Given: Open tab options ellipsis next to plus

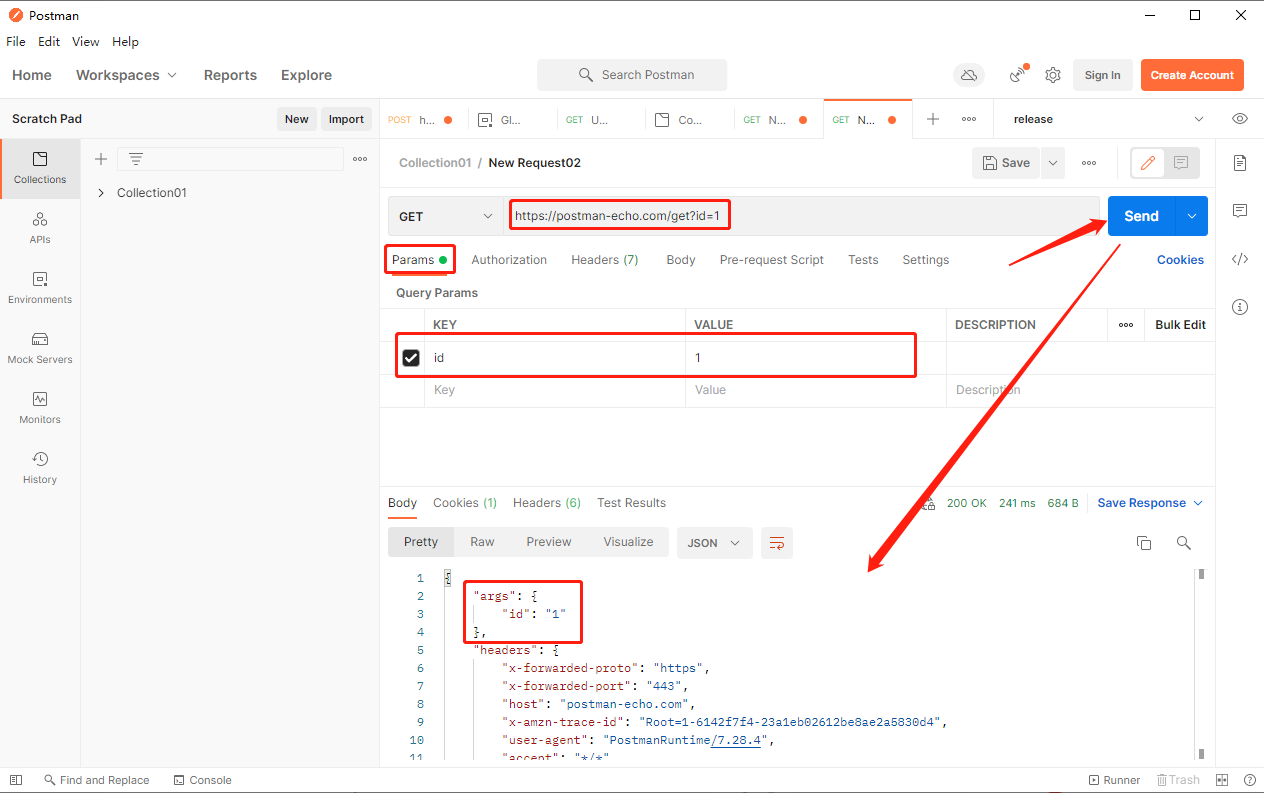Looking at the screenshot, I should pyautogui.click(x=969, y=119).
